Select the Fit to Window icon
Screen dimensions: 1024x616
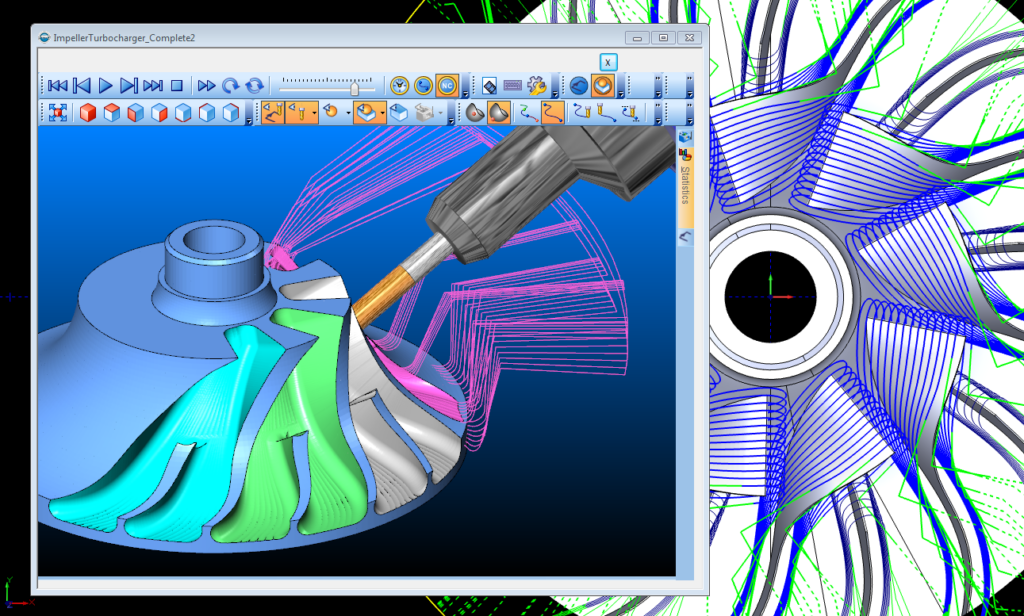point(58,113)
